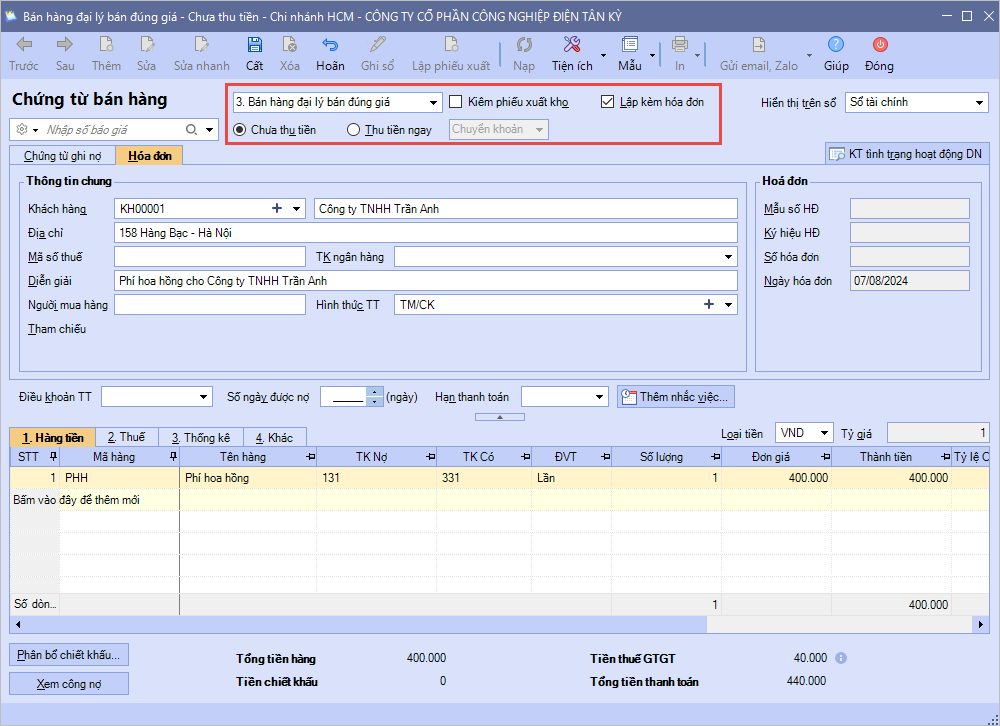The image size is (1000, 726).
Task: Uncheck Lập kèm hóa đơn checkbox
Action: click(x=608, y=102)
